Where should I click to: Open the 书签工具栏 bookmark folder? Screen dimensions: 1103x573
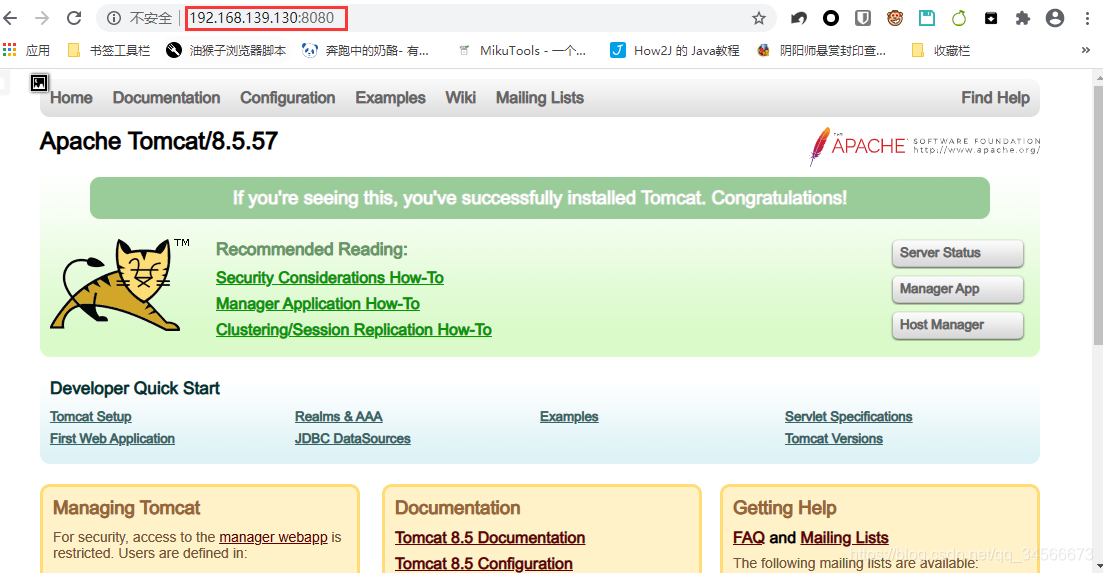click(x=108, y=50)
